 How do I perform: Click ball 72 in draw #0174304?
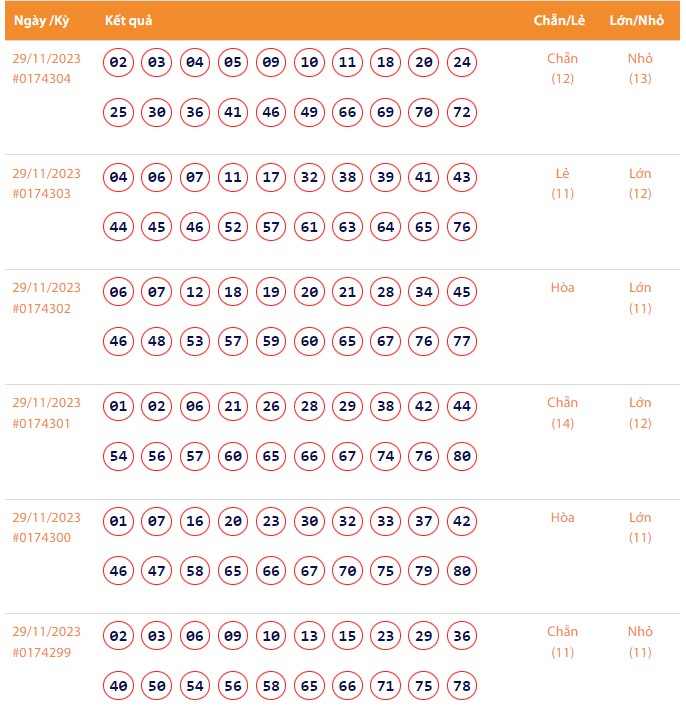coord(462,112)
